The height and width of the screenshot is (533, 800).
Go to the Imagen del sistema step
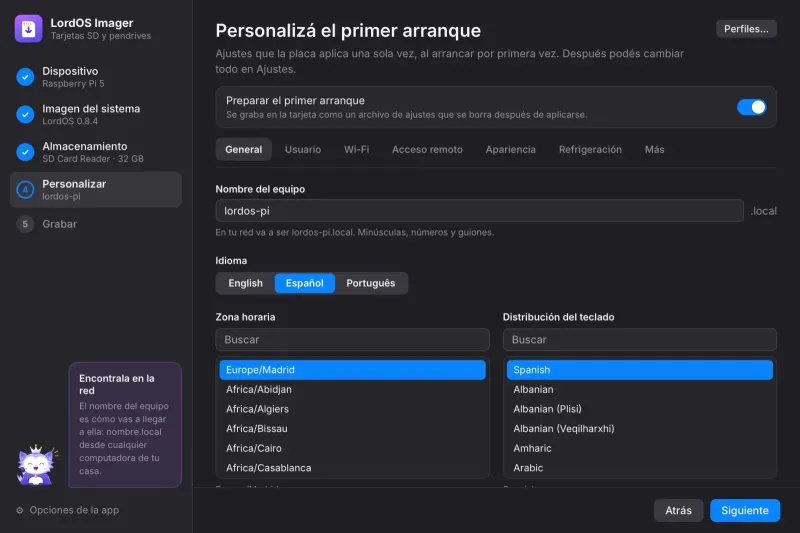coord(96,115)
